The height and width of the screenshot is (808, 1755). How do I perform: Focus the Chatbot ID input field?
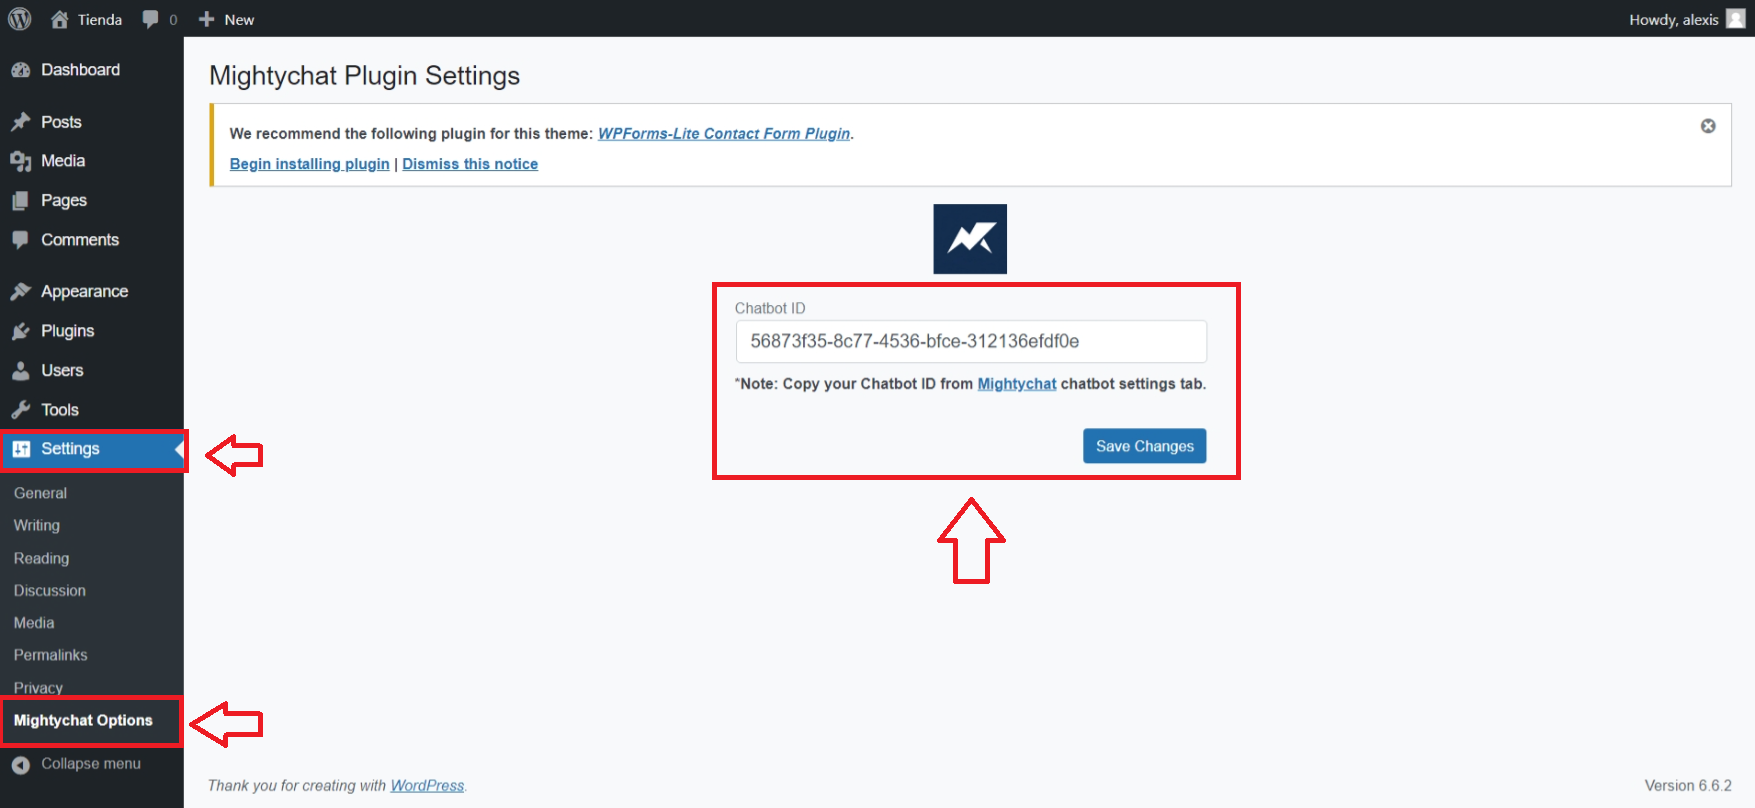coord(971,341)
